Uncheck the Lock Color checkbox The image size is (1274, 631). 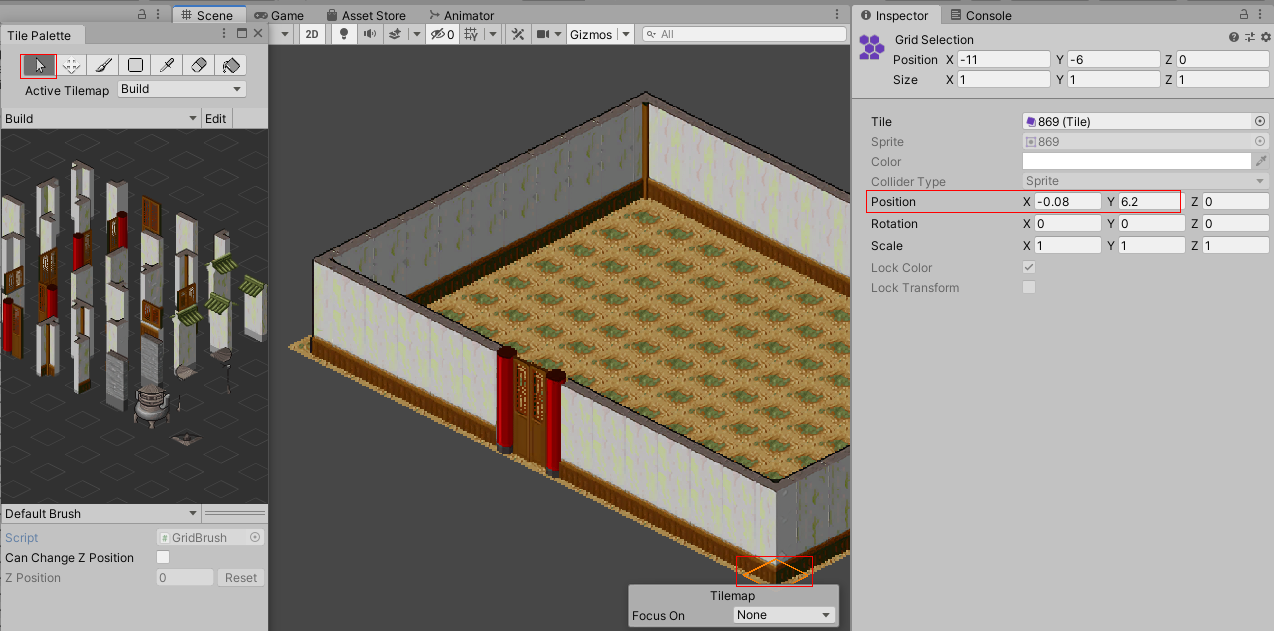click(1029, 267)
